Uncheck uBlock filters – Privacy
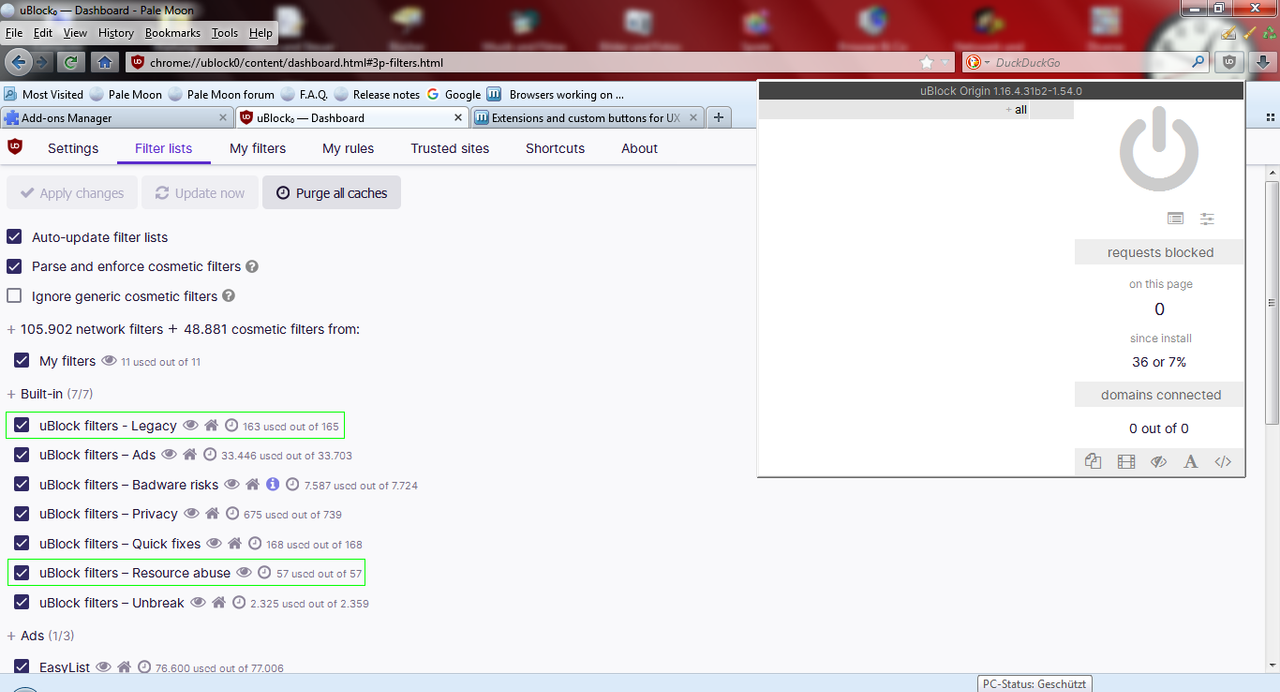Screen dimensions: 1280x692 coord(22,514)
